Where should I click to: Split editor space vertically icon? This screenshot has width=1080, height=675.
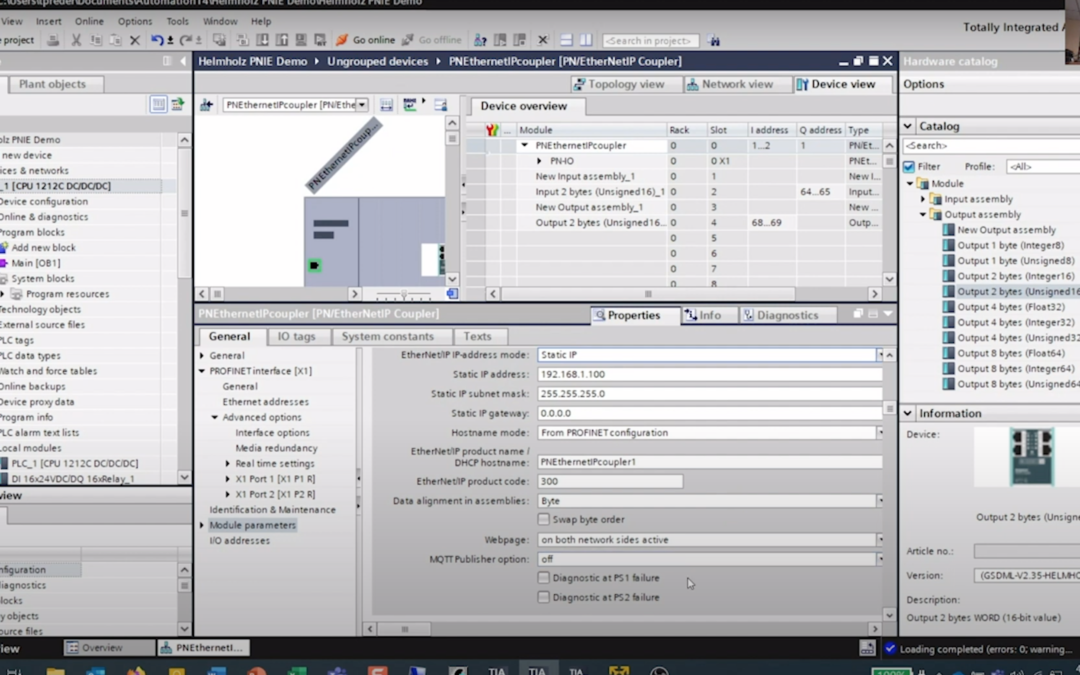[x=585, y=40]
